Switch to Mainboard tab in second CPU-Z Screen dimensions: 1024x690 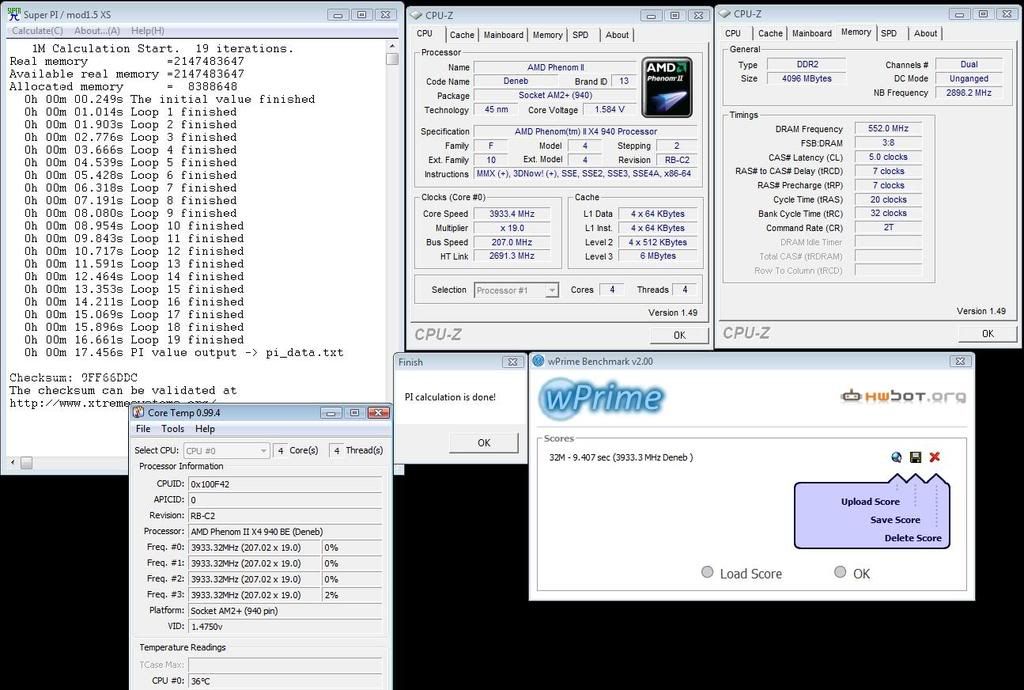click(812, 33)
